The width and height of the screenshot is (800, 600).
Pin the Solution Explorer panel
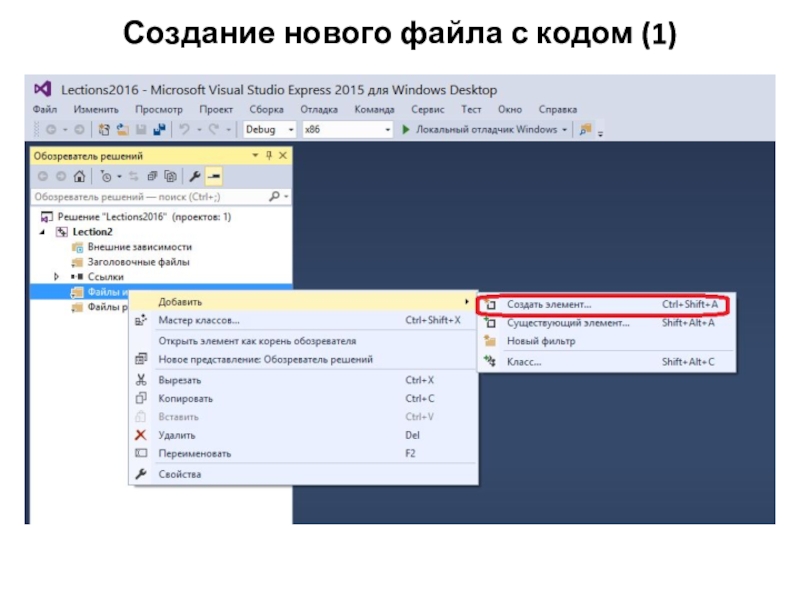269,156
